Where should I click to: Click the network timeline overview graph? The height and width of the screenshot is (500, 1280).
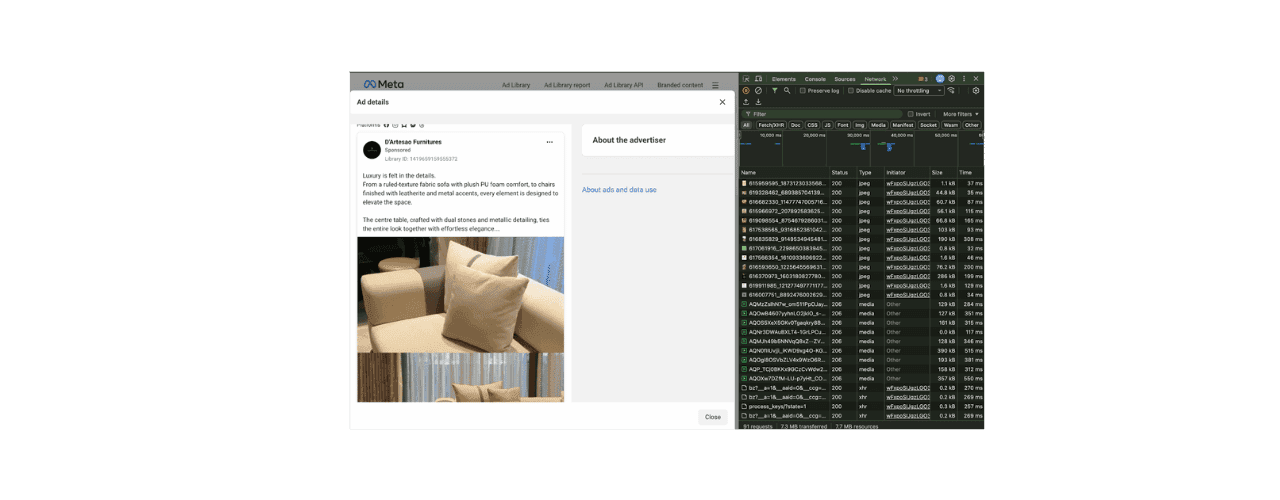(861, 148)
